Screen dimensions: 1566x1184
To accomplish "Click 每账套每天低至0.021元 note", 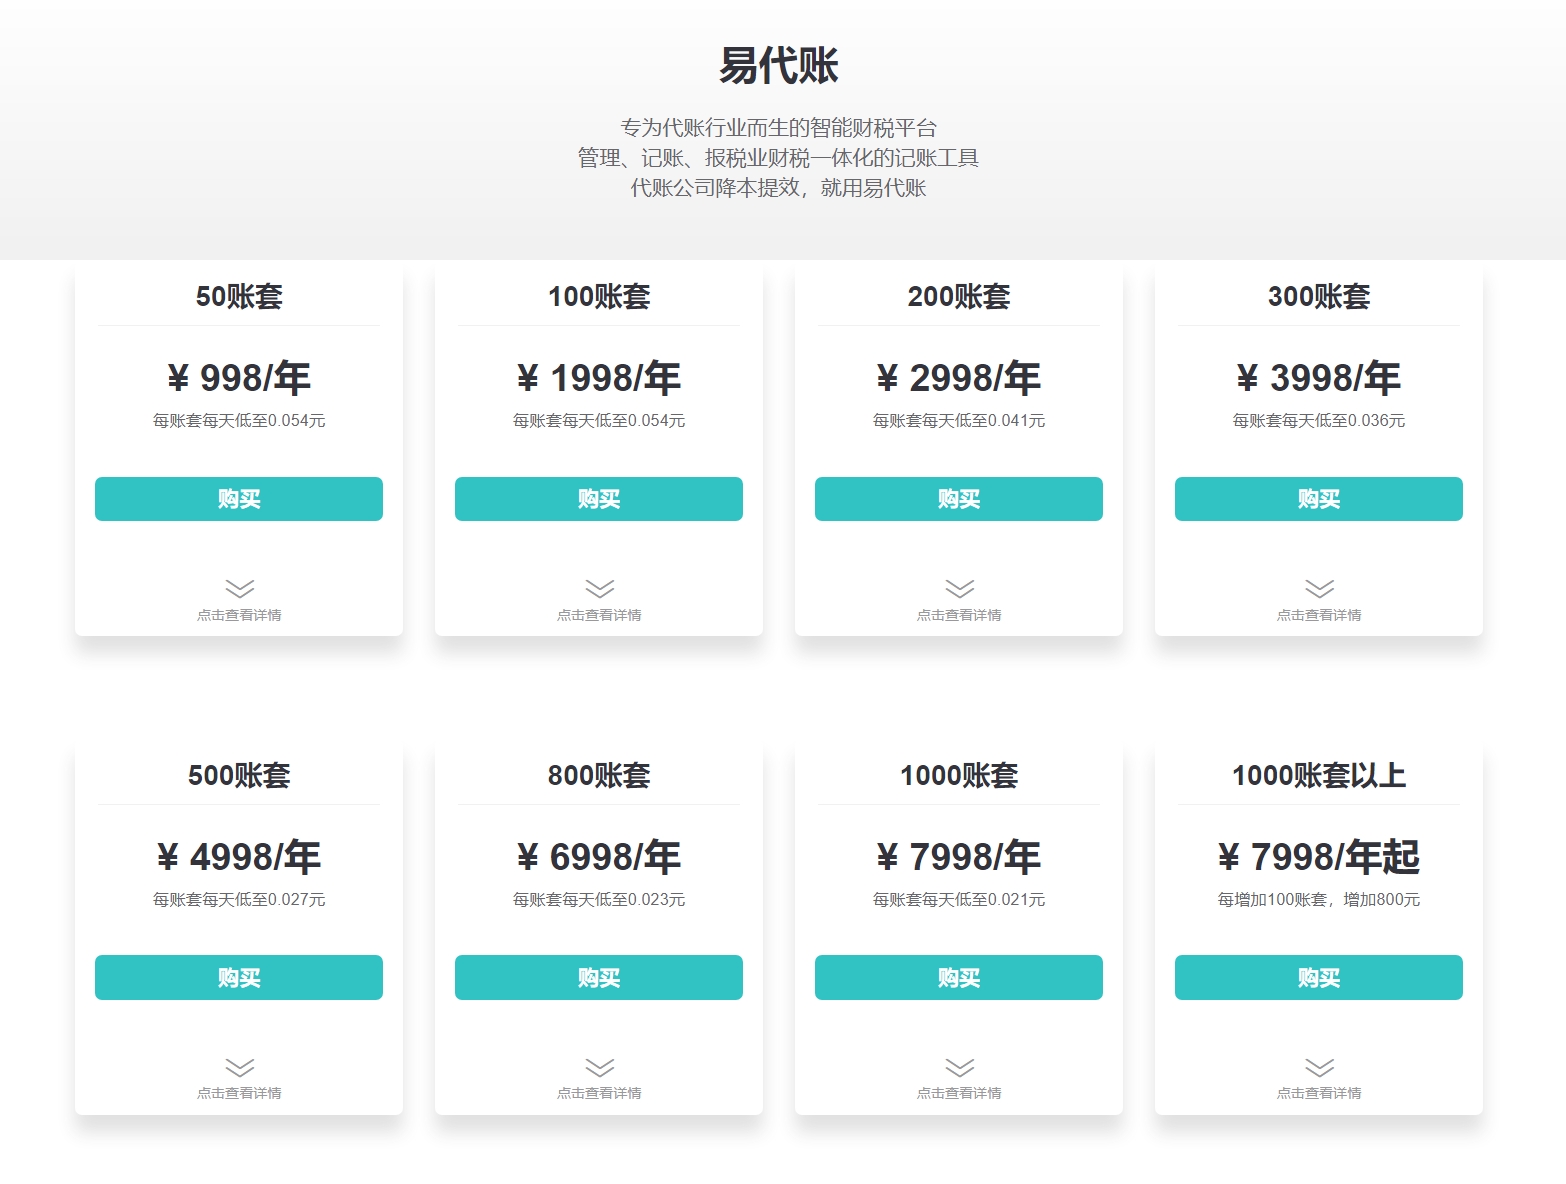I will [x=959, y=900].
